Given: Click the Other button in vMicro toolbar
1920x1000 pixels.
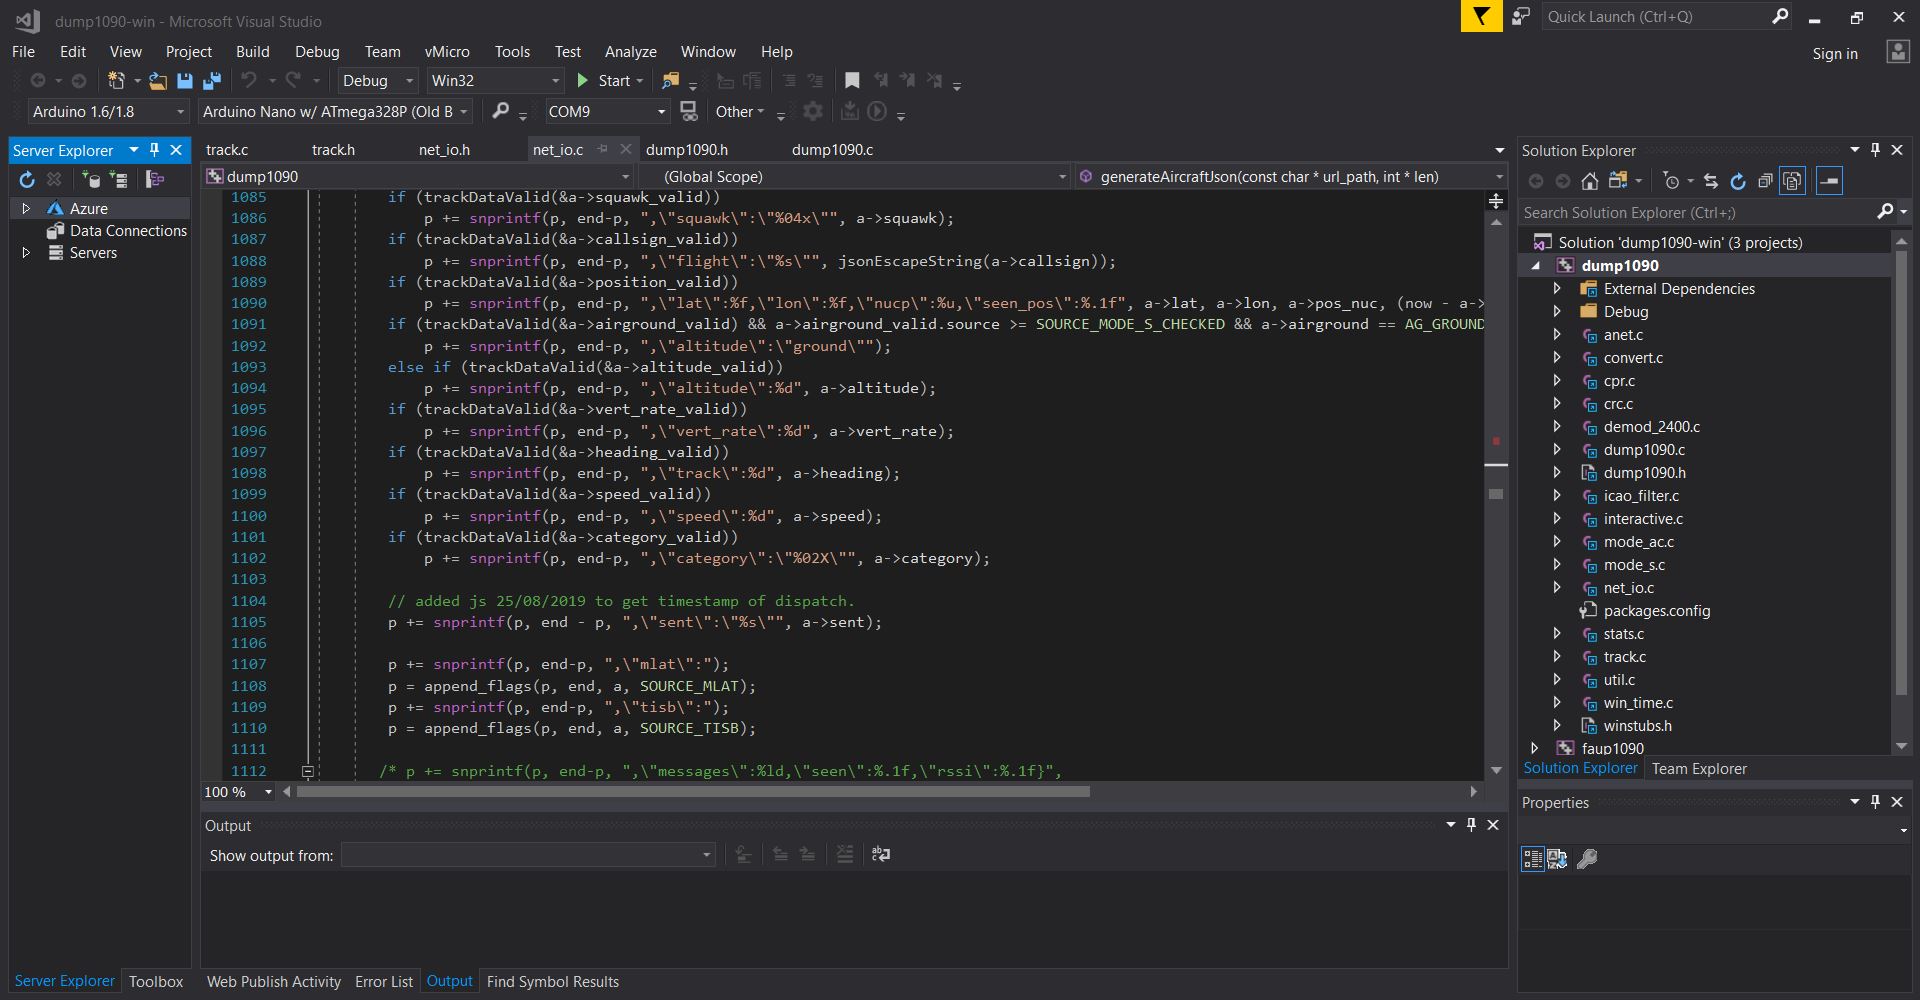Looking at the screenshot, I should 739,111.
